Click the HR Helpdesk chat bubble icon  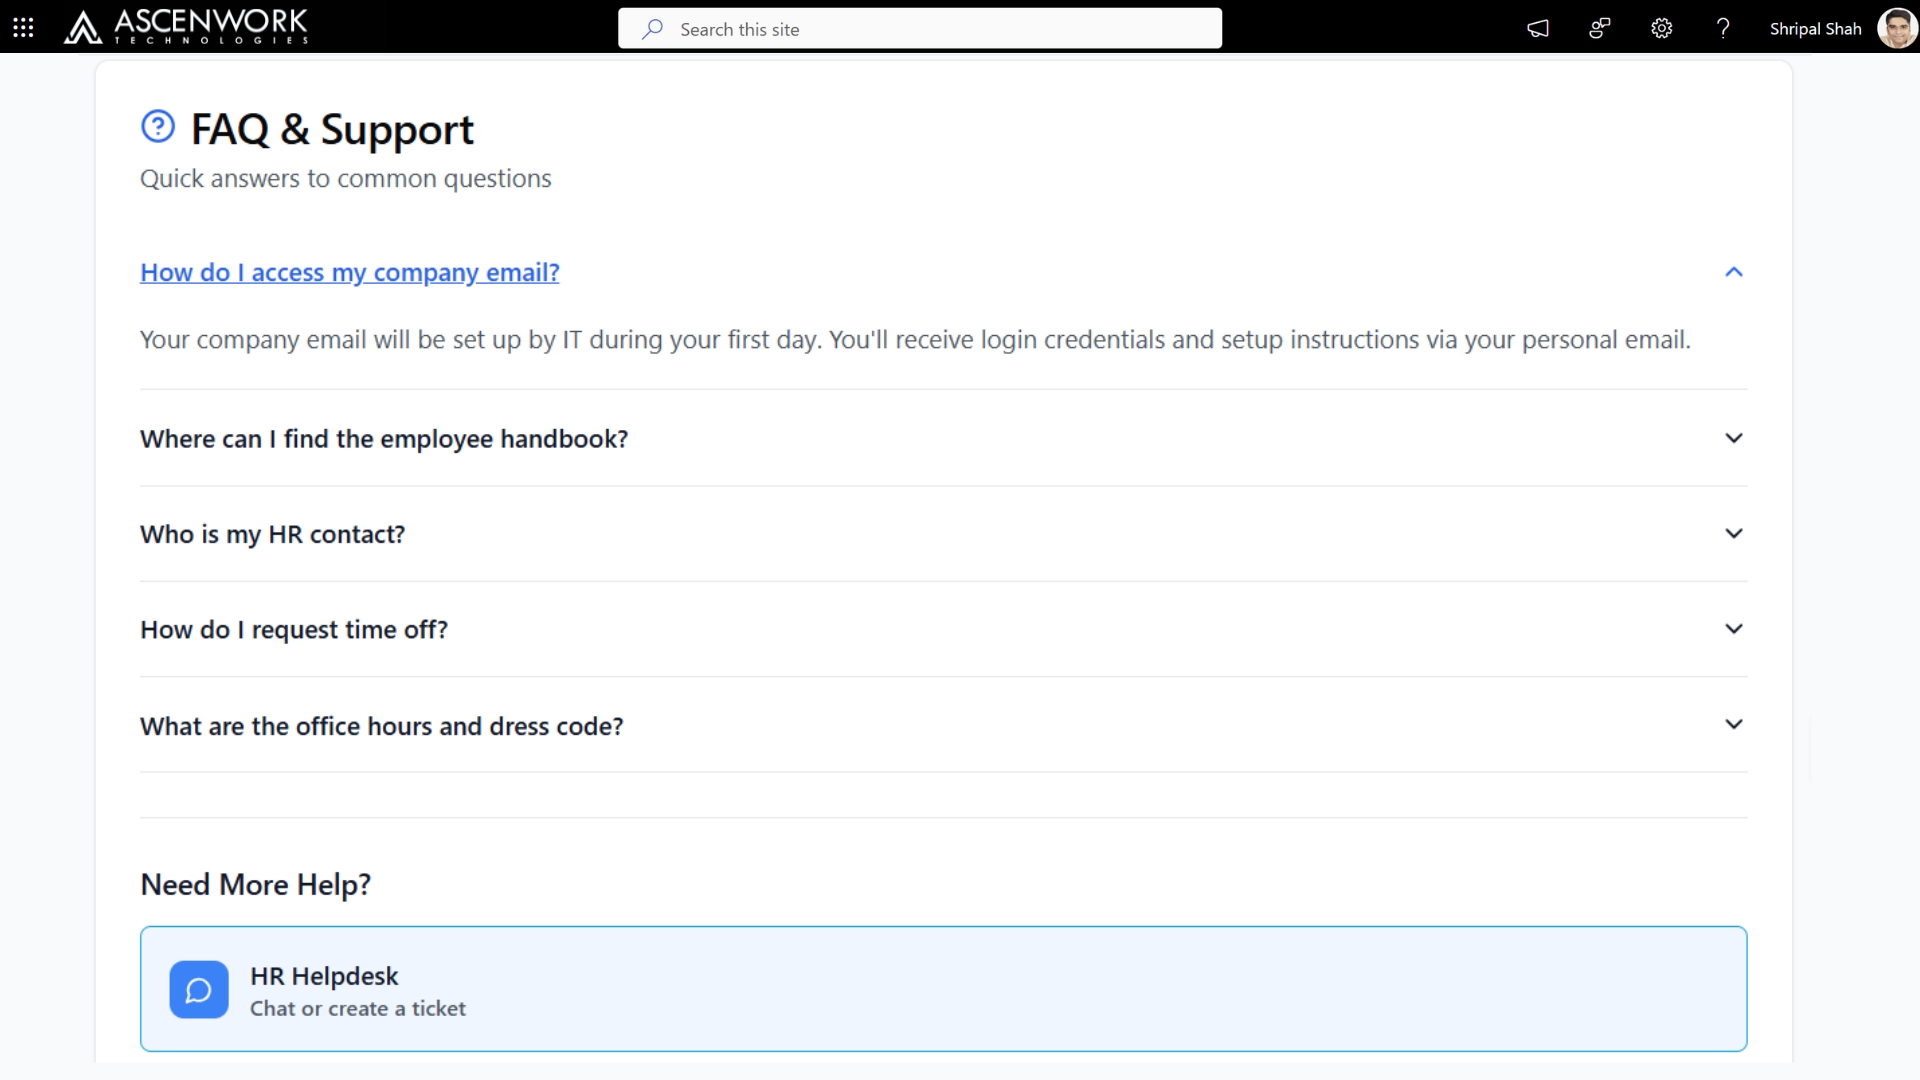click(x=199, y=990)
